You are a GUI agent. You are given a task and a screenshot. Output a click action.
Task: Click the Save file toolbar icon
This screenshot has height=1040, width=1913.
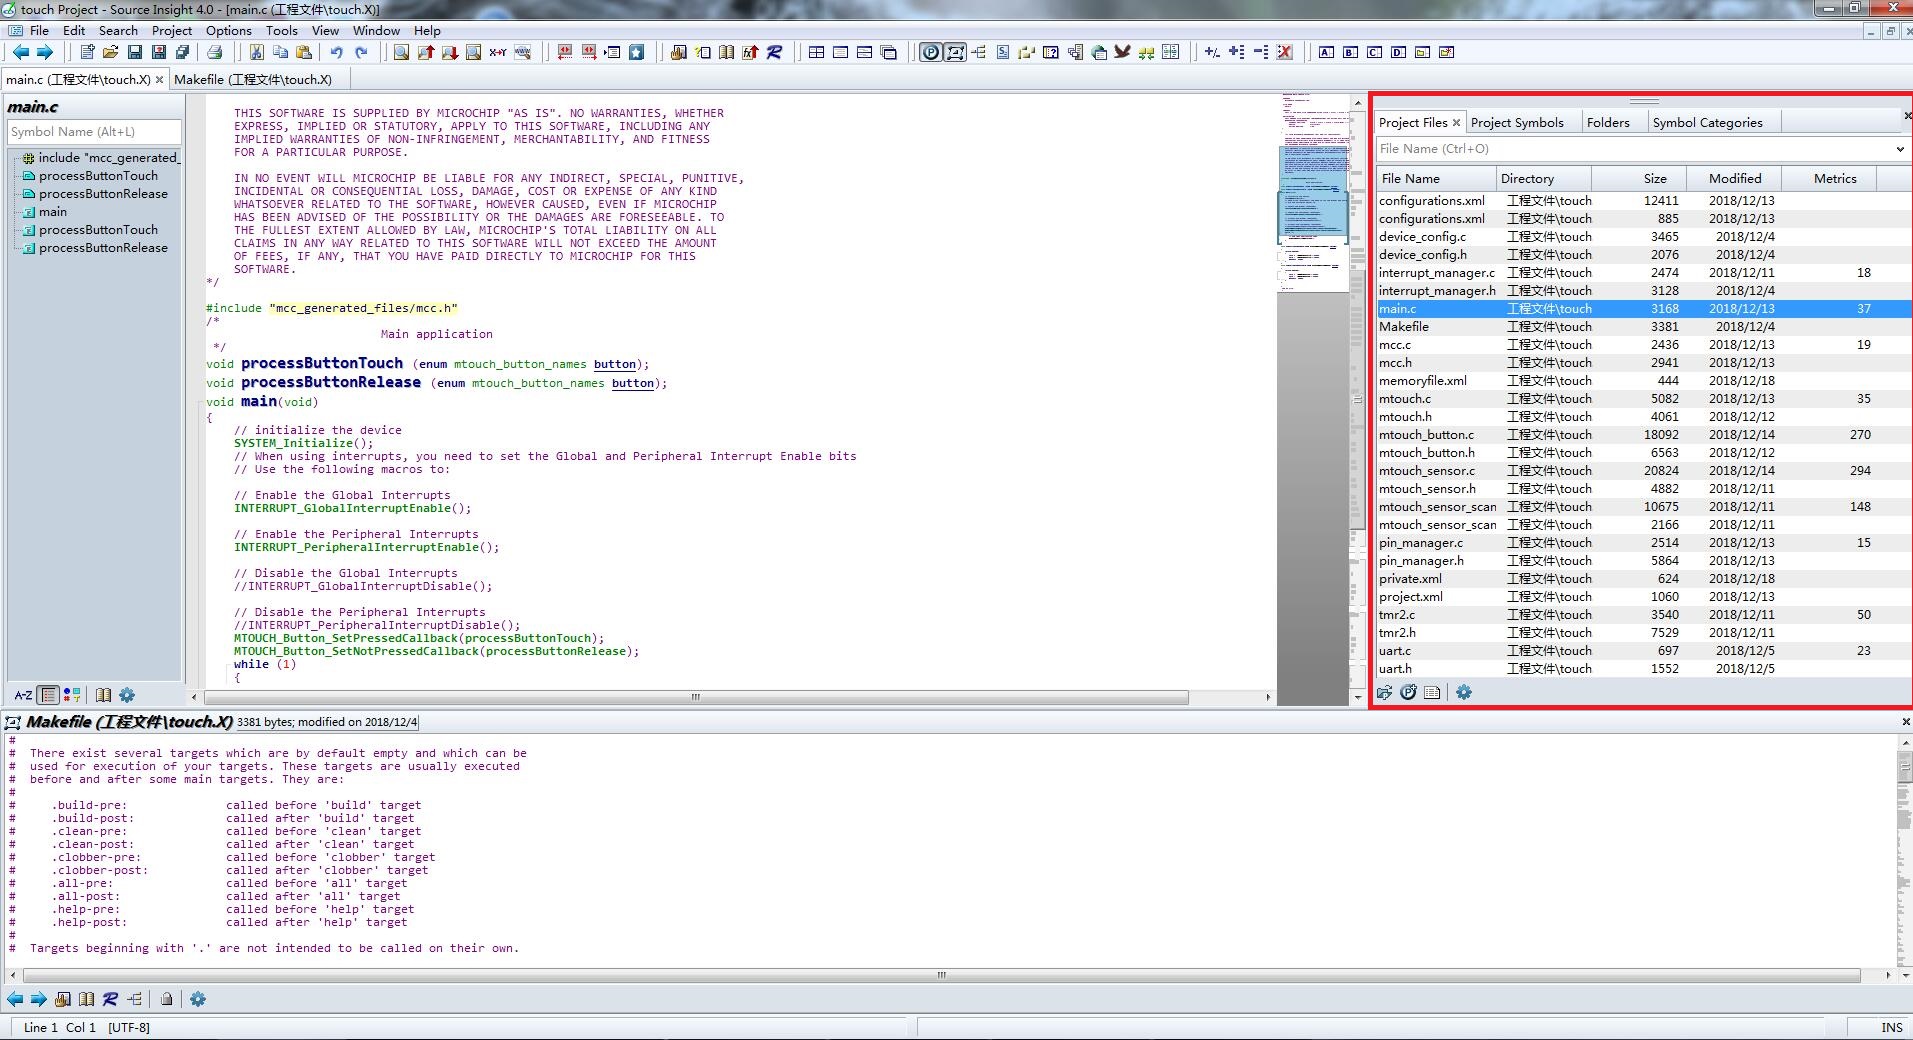coord(135,52)
